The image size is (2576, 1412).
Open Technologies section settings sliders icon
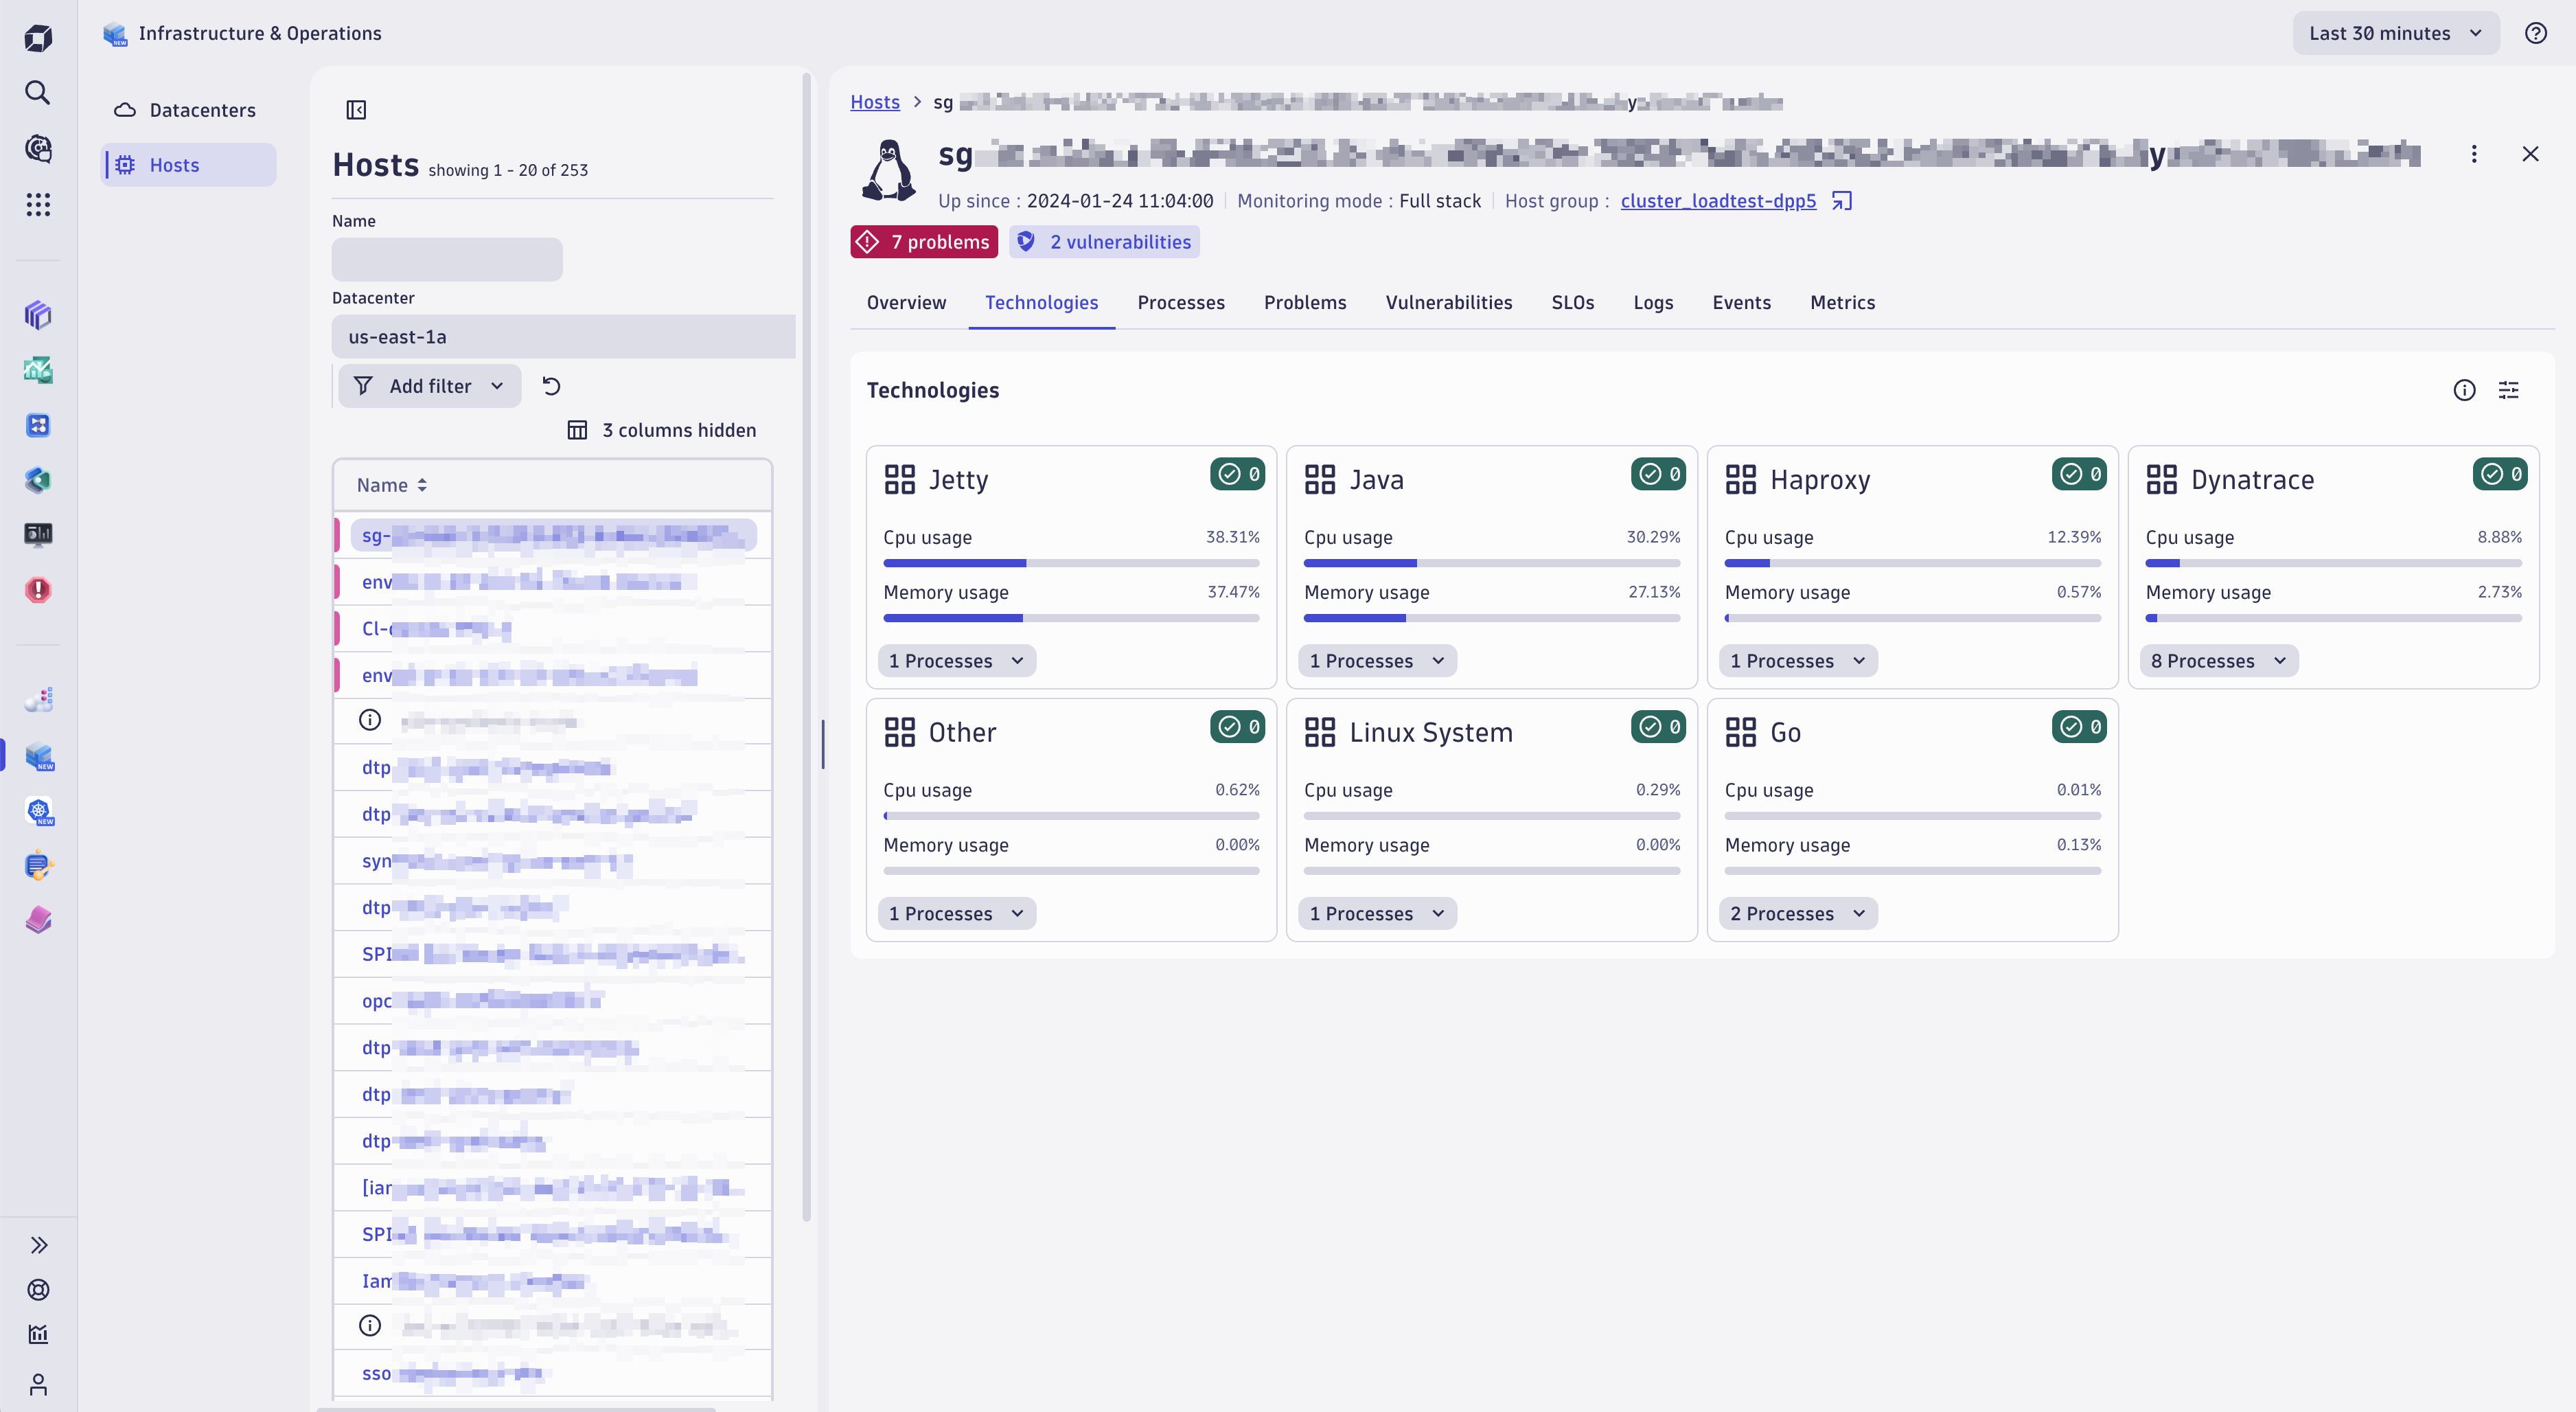pyautogui.click(x=2508, y=390)
